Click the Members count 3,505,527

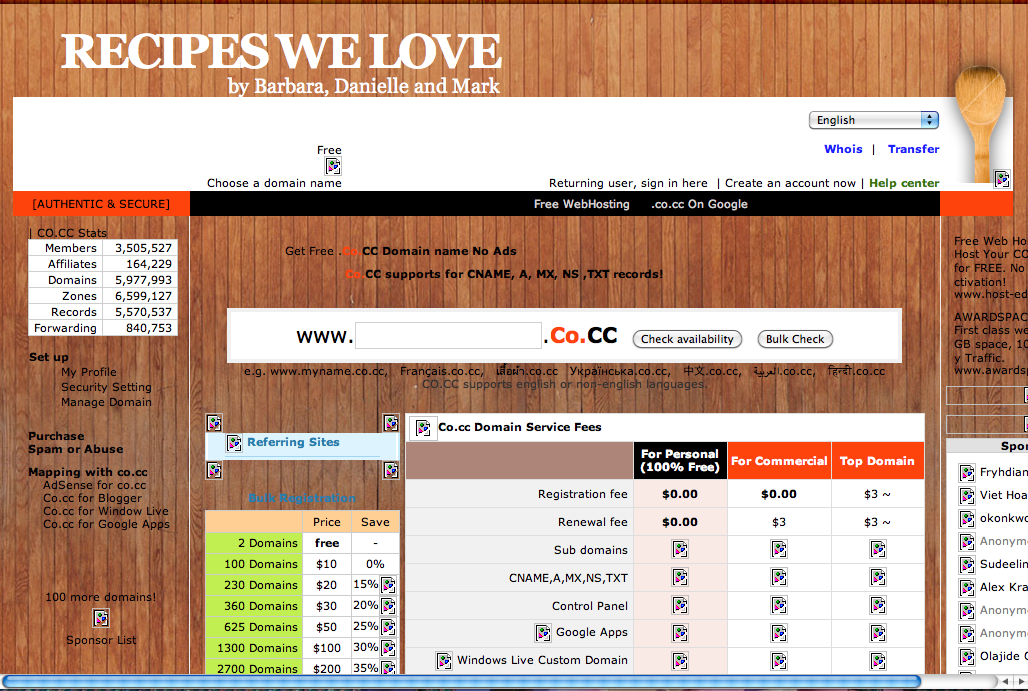(144, 248)
